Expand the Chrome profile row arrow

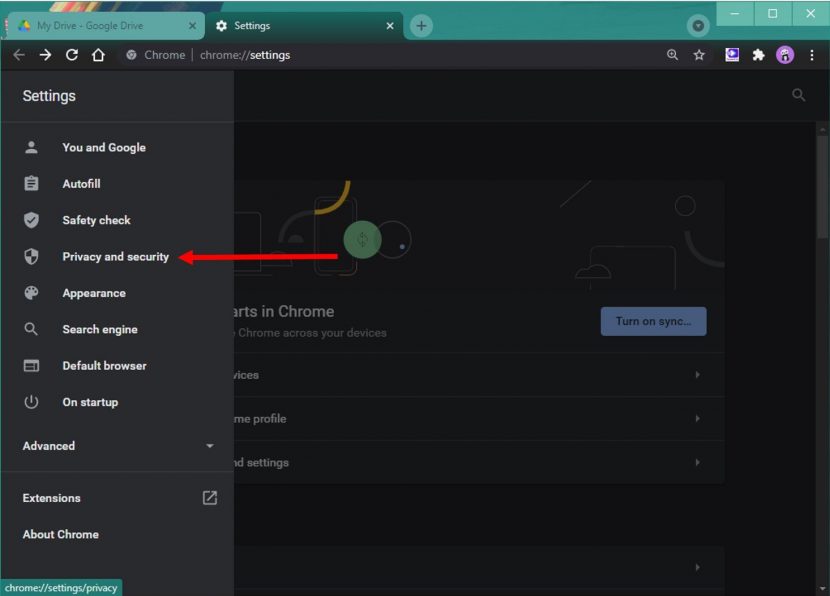coord(698,419)
